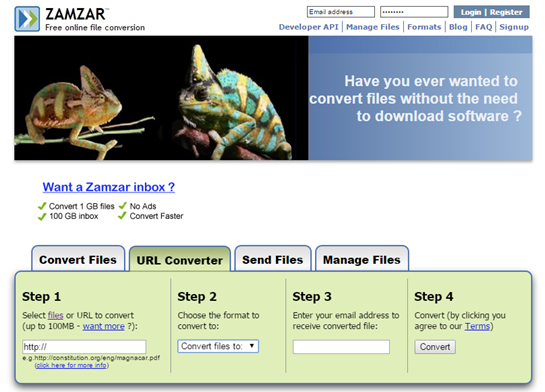The width and height of the screenshot is (545, 392).
Task: Click the Convert button
Action: (435, 347)
